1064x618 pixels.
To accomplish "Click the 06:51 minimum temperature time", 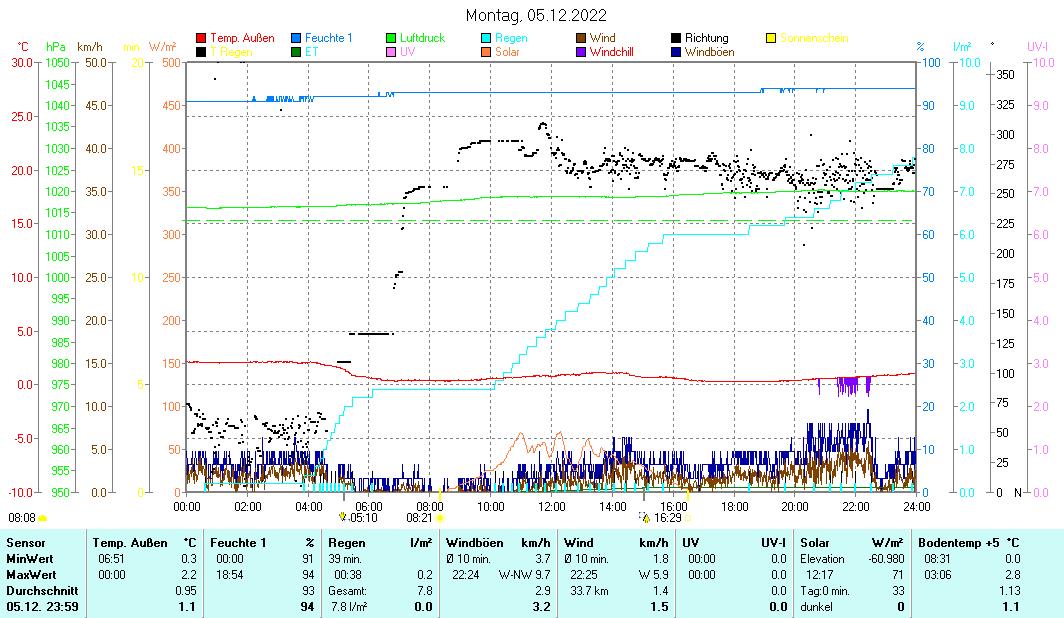I will pos(112,559).
